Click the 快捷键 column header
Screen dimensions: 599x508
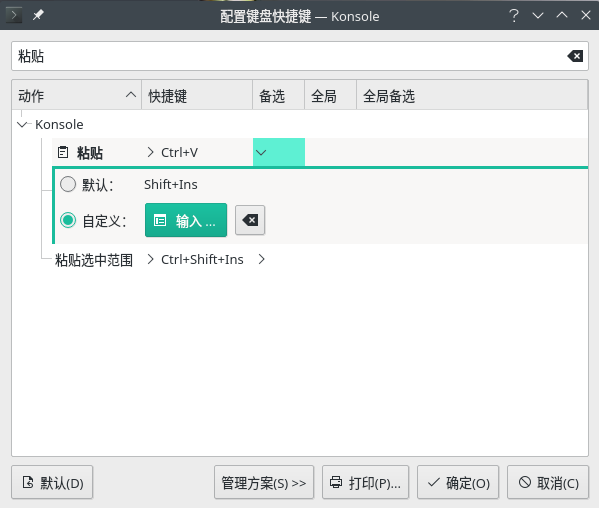coord(197,95)
